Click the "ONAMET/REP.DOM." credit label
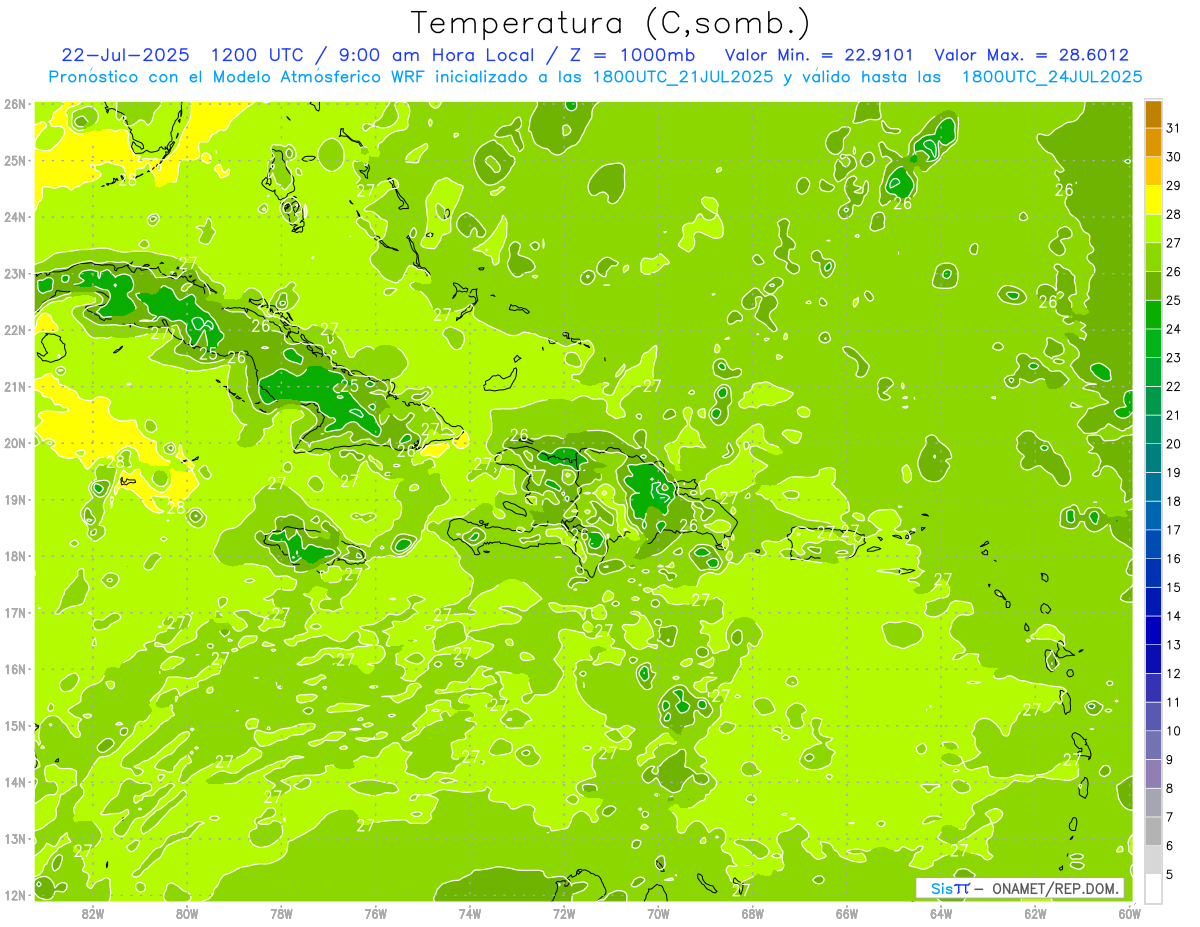The width and height of the screenshot is (1200, 927). coord(1055,888)
